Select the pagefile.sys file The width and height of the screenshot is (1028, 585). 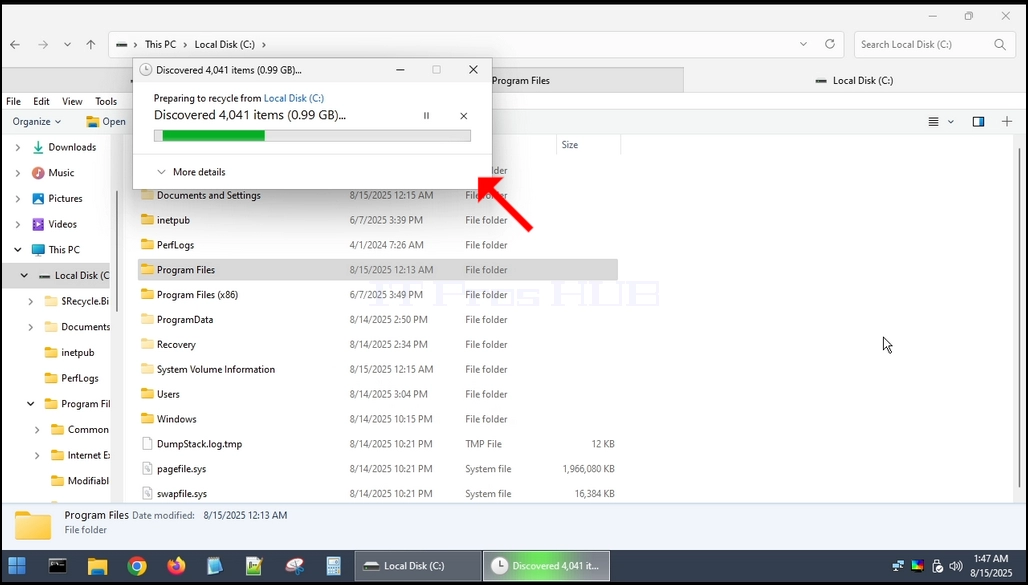tap(378, 469)
